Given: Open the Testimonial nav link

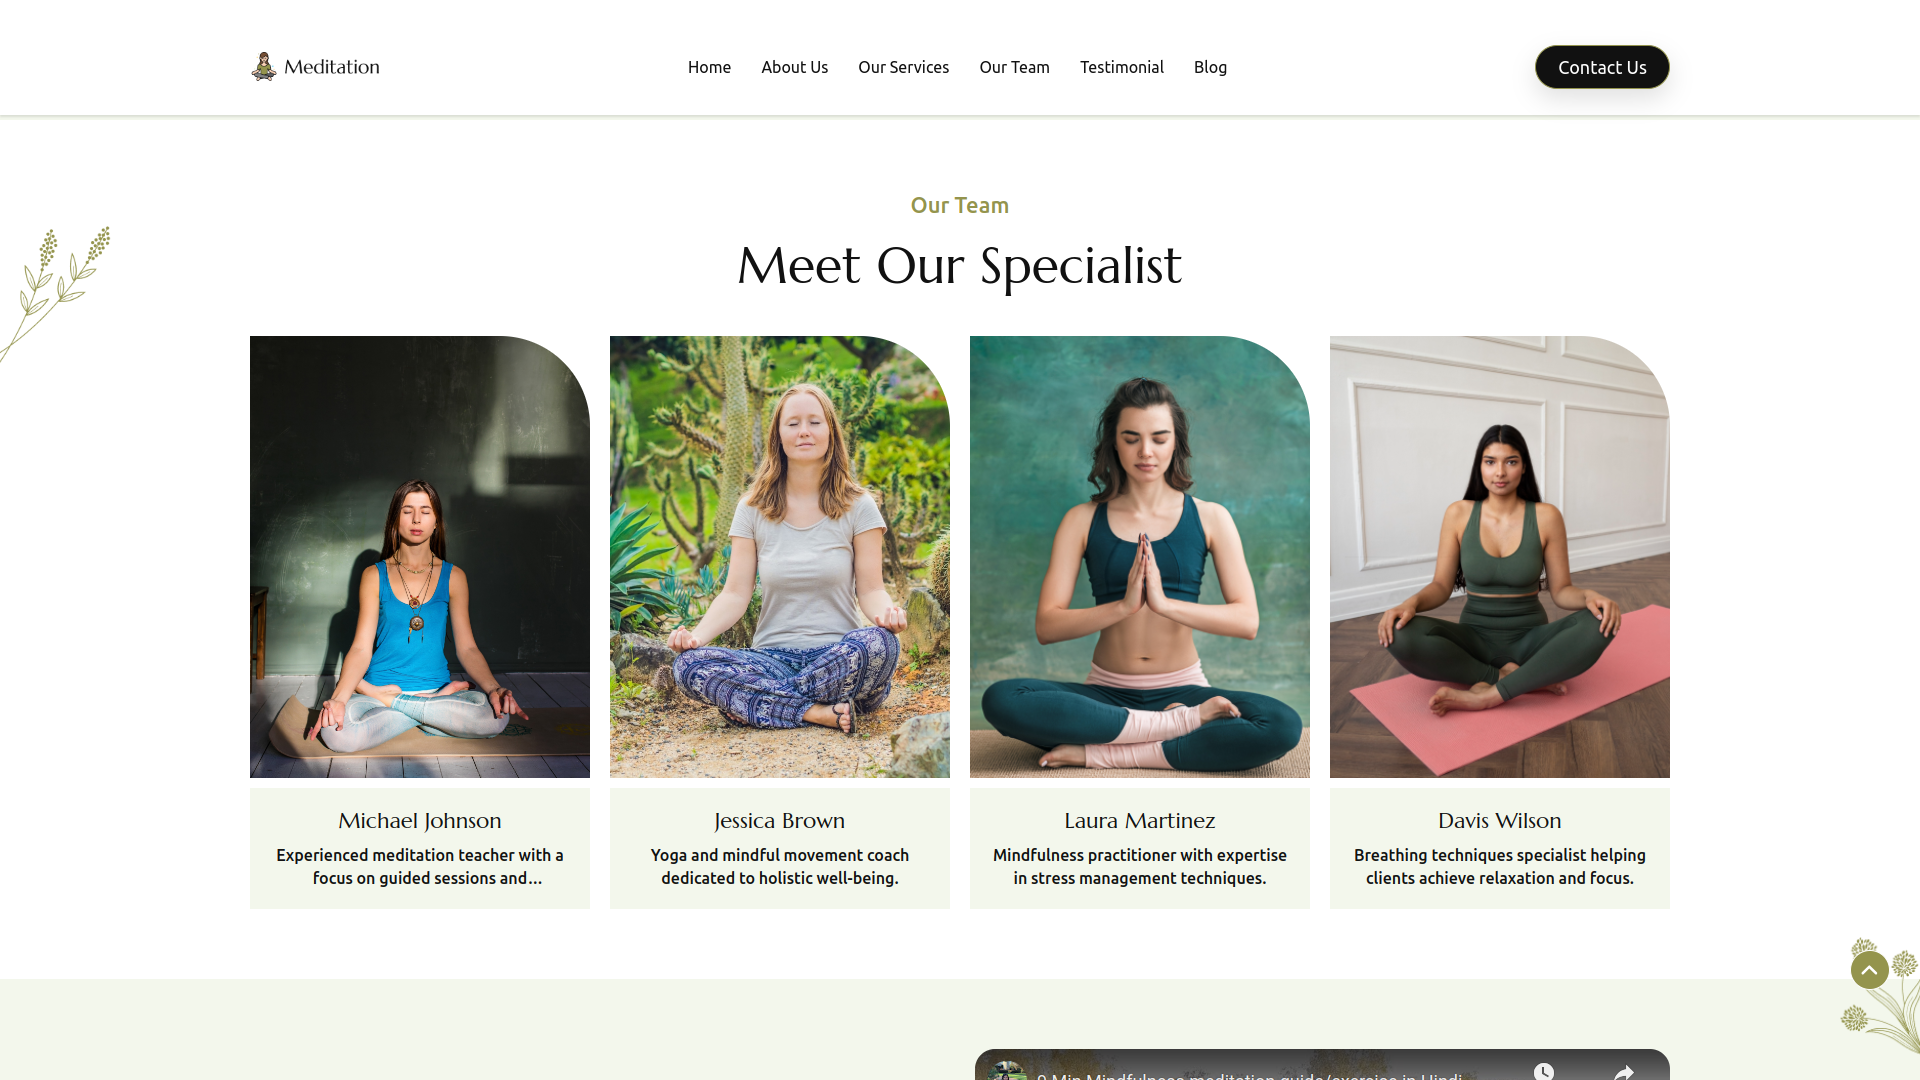Looking at the screenshot, I should tap(1121, 67).
